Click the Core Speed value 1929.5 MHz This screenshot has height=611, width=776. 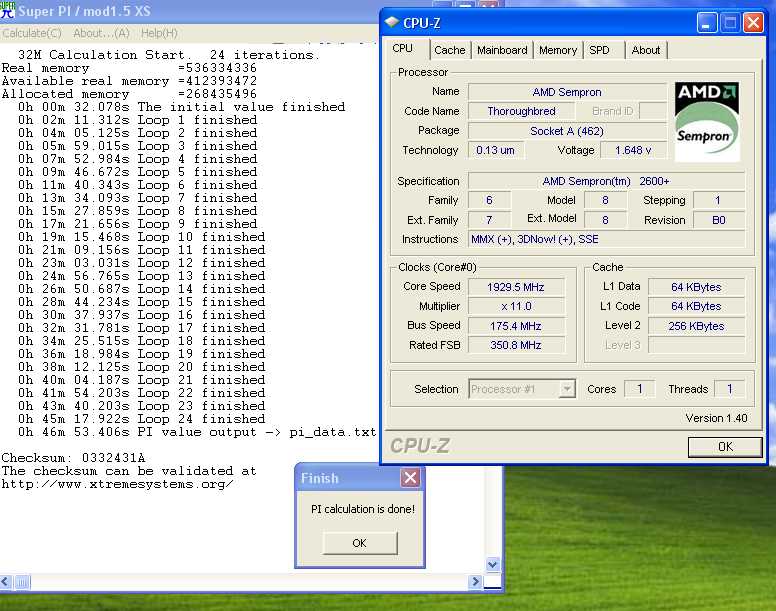tap(516, 287)
